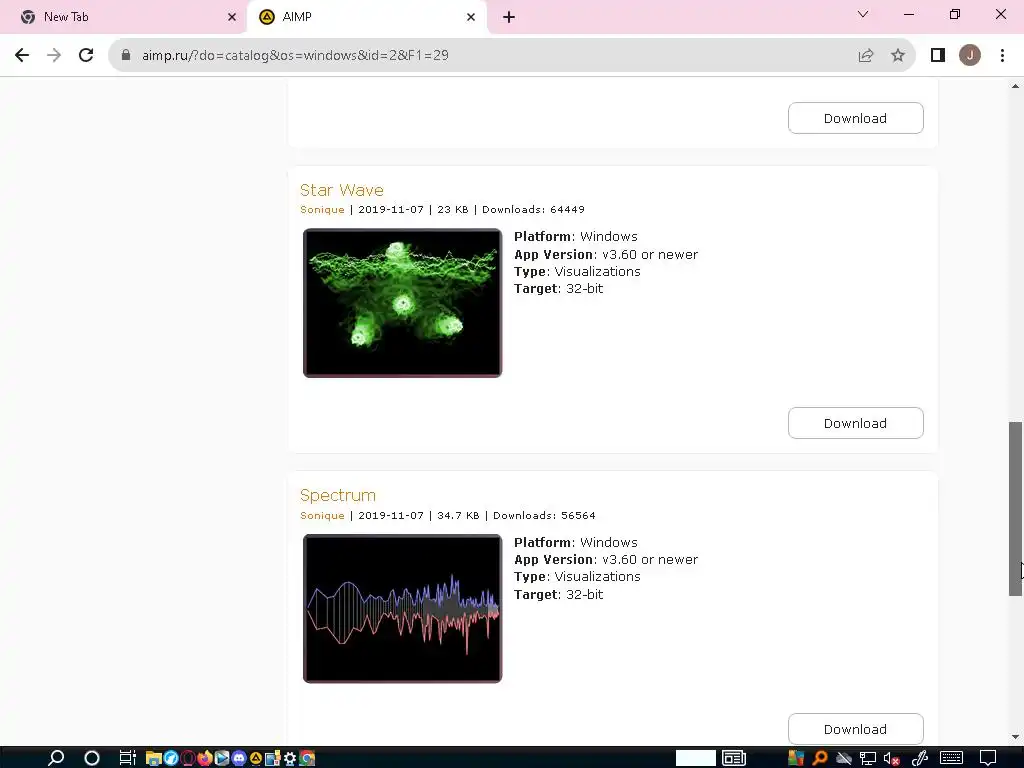
Task: Click the muted volume tray icon
Action: 891,758
